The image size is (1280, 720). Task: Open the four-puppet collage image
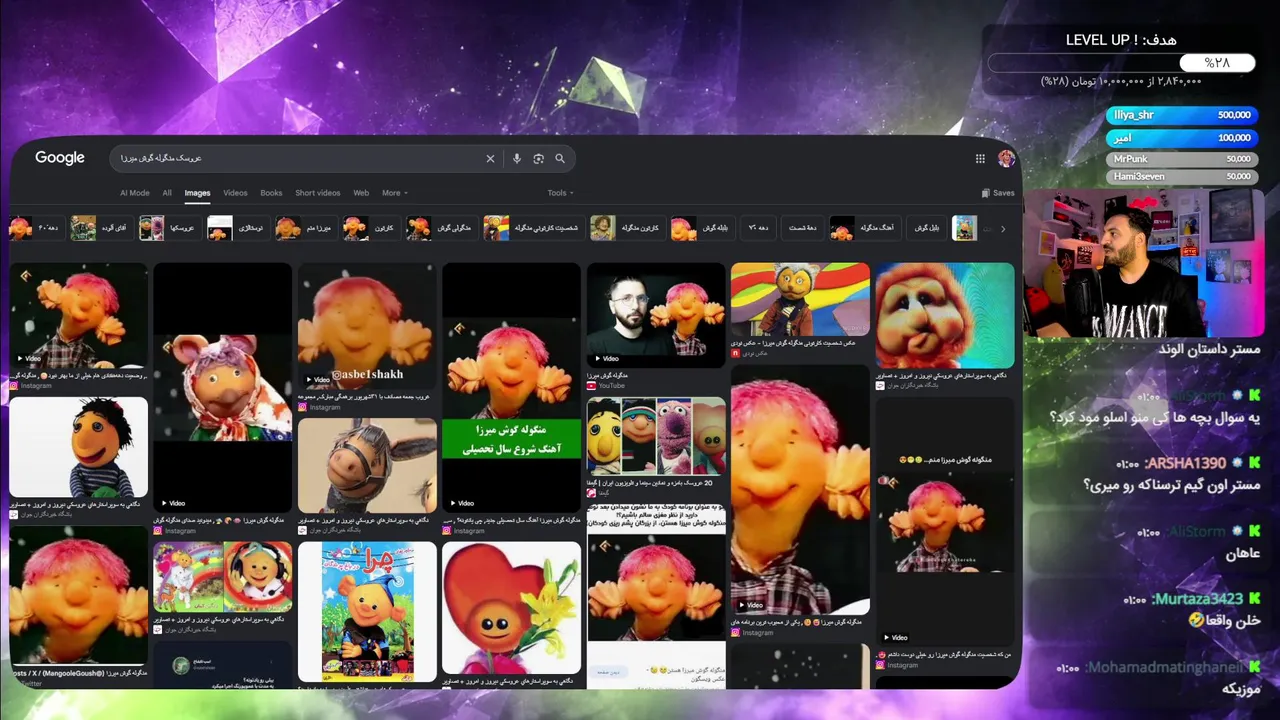click(656, 435)
